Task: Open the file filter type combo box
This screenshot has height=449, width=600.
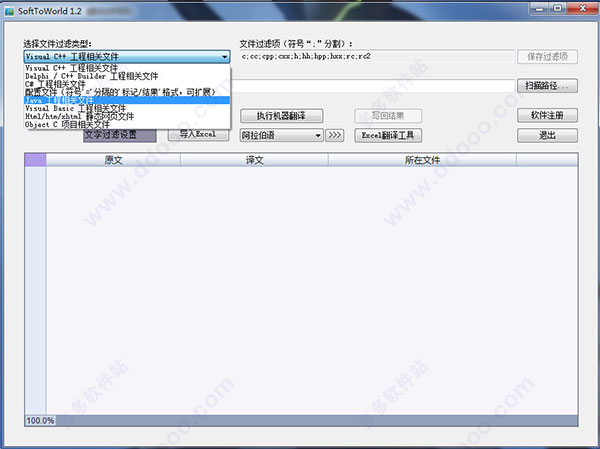Action: 127,57
